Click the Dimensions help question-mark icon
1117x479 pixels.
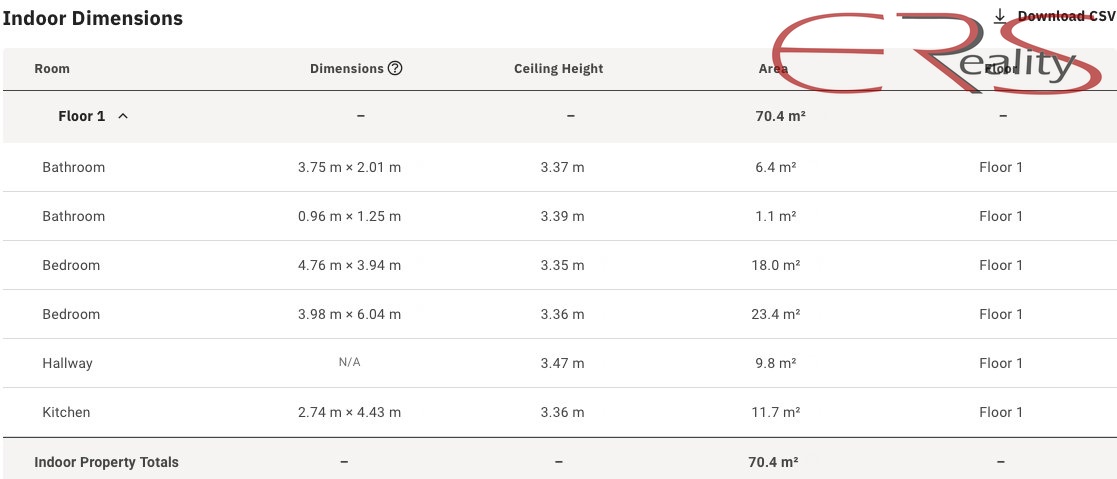click(395, 68)
